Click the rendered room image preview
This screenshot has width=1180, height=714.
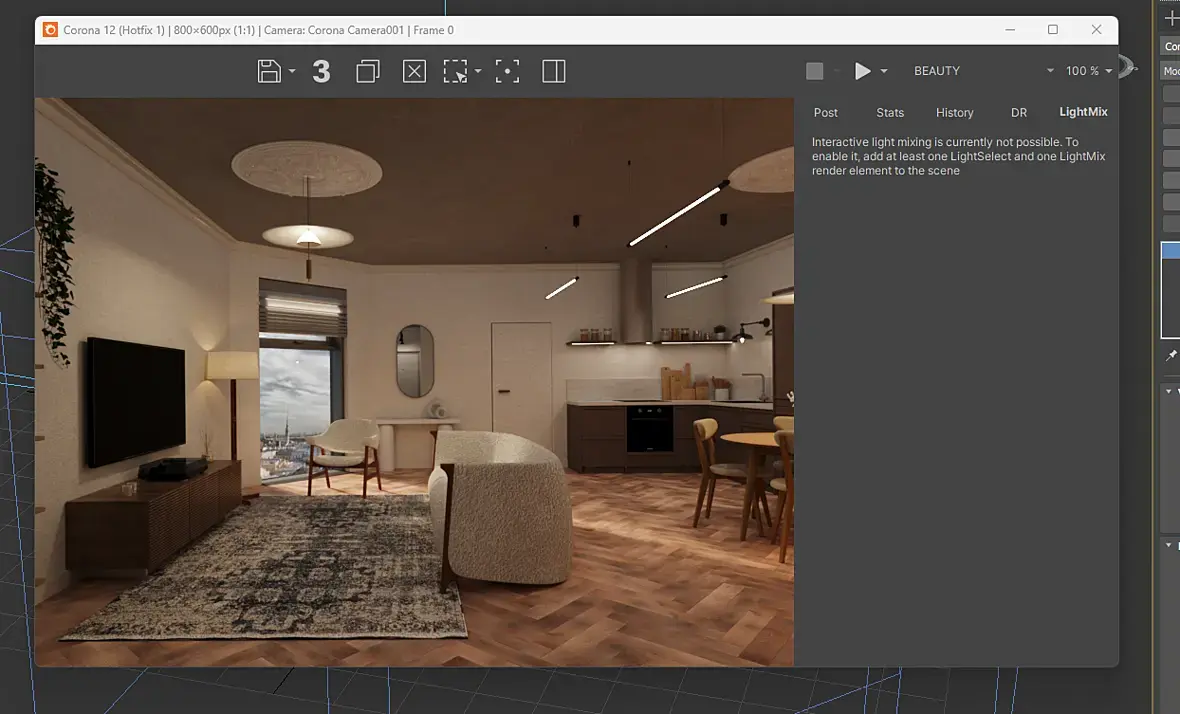[x=414, y=380]
